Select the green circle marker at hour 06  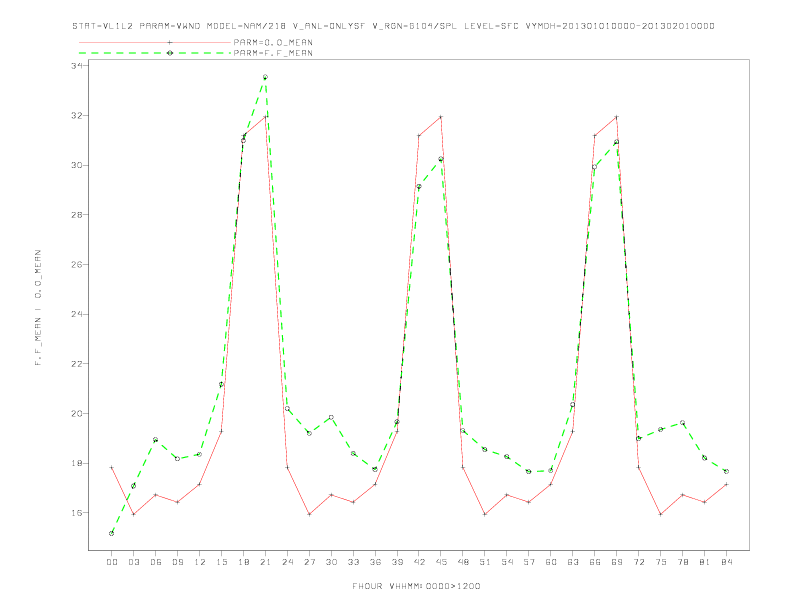tap(156, 440)
